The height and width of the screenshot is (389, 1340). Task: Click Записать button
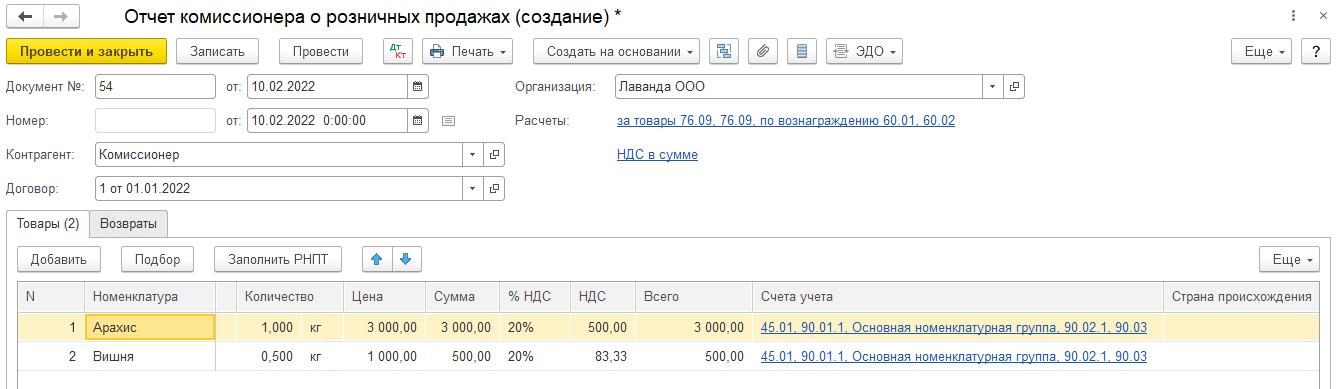coord(217,51)
